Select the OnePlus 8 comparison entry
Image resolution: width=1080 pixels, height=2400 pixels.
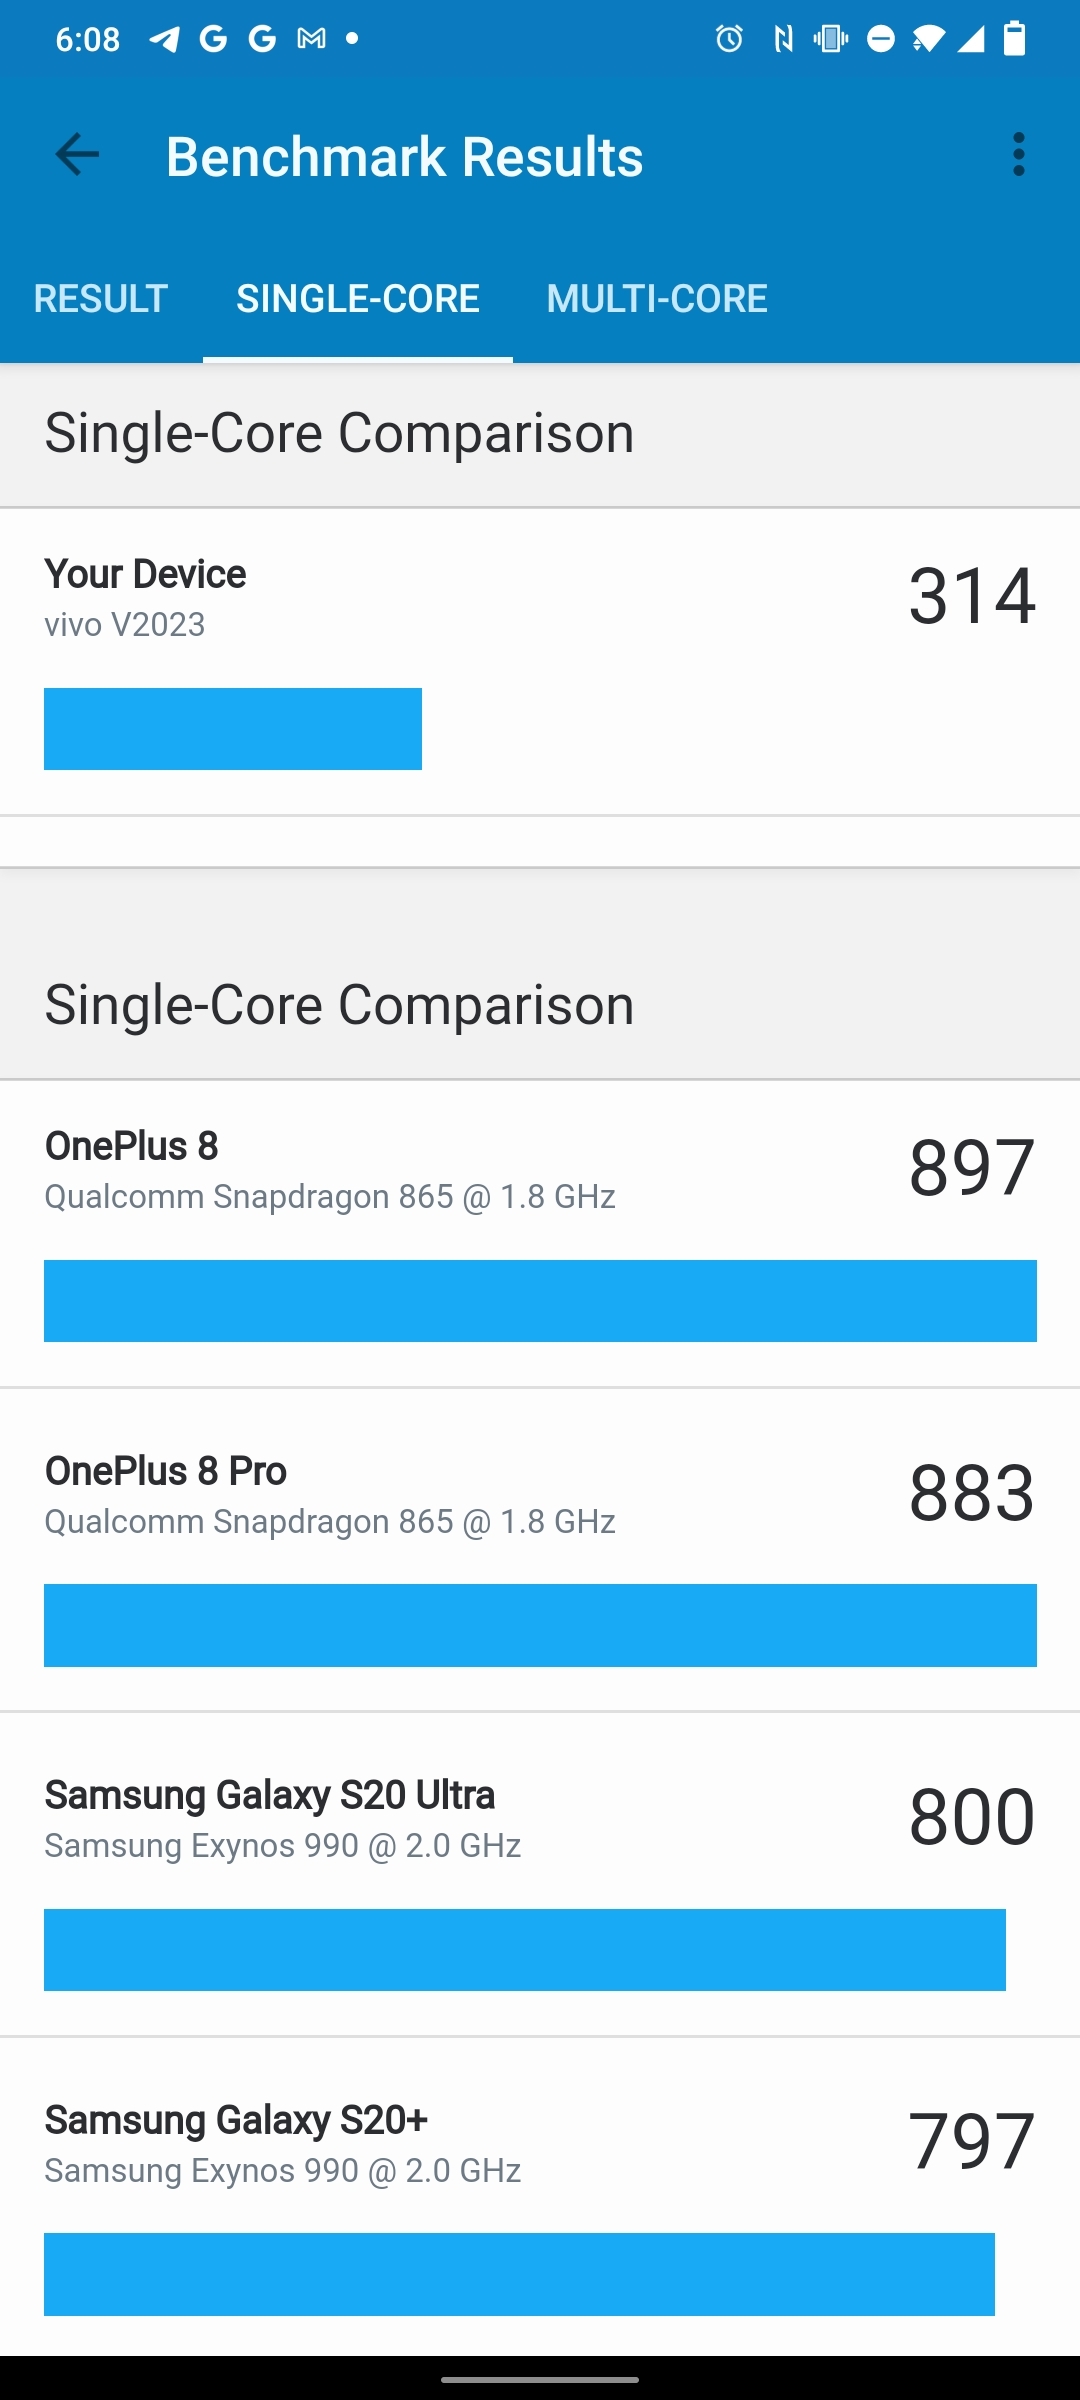tap(540, 1233)
